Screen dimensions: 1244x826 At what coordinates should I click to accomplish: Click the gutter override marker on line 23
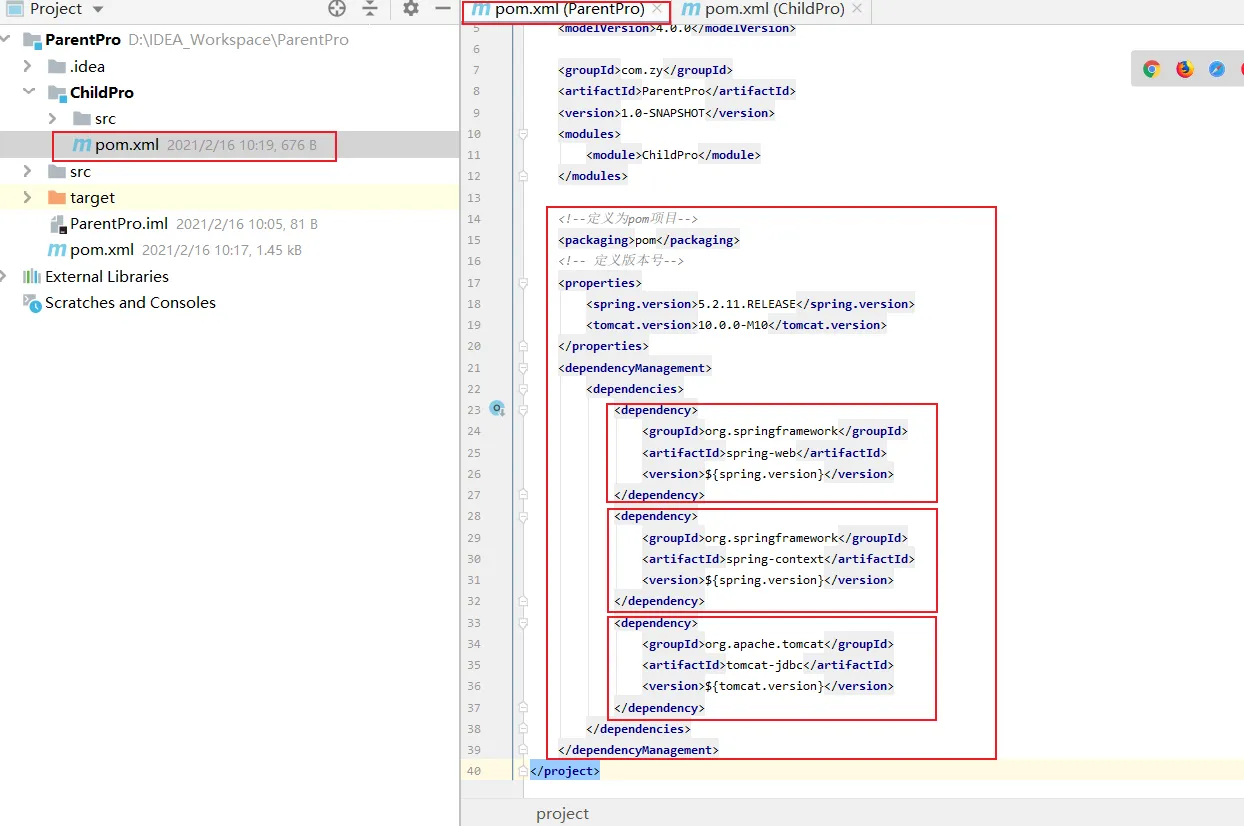[496, 409]
